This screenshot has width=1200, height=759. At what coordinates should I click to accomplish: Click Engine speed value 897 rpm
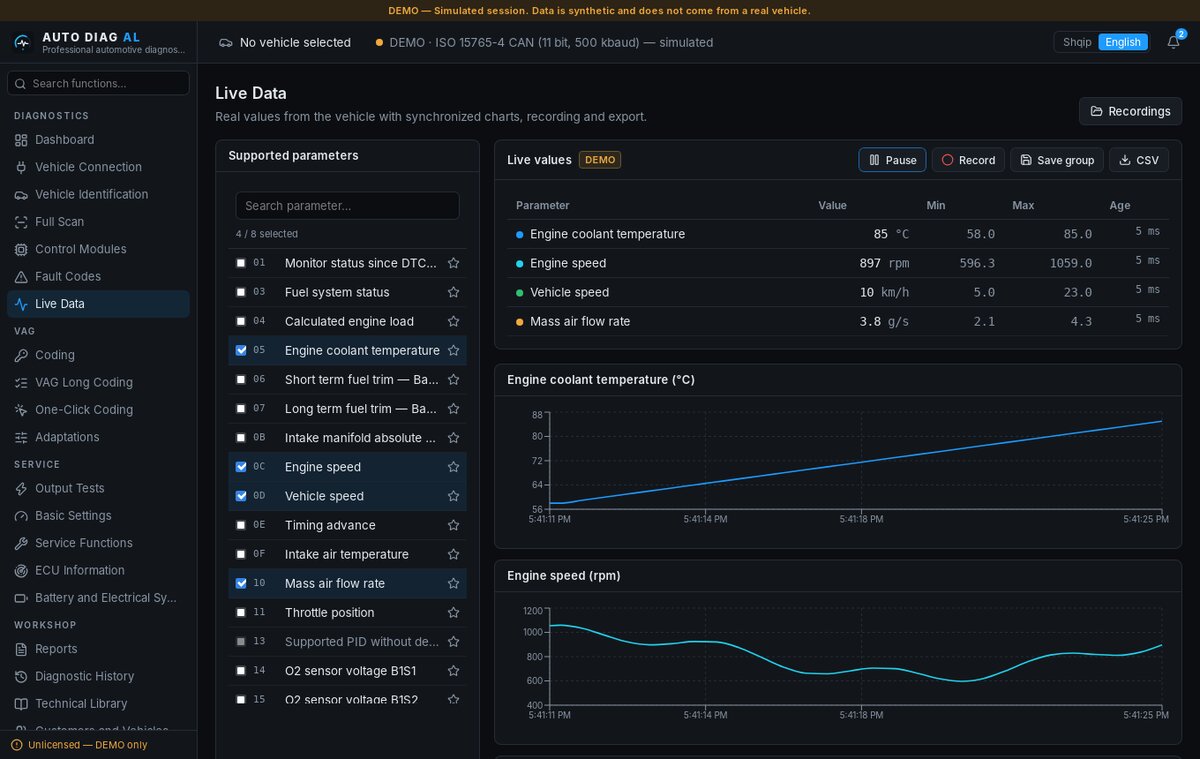pos(884,263)
